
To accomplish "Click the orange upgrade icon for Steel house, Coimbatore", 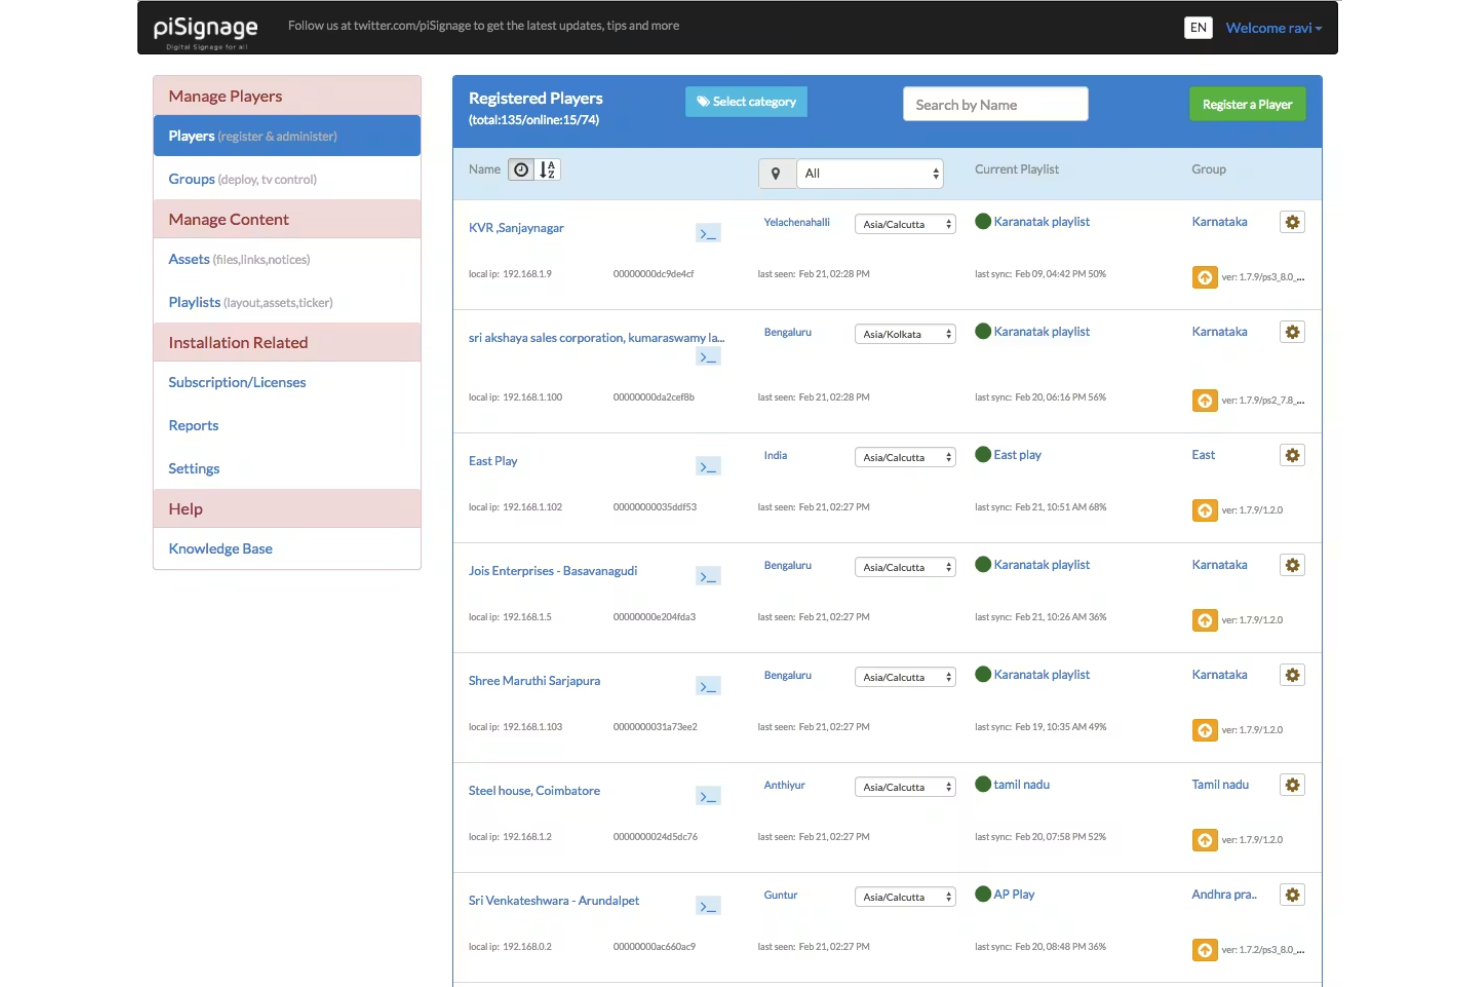I will pyautogui.click(x=1205, y=840).
